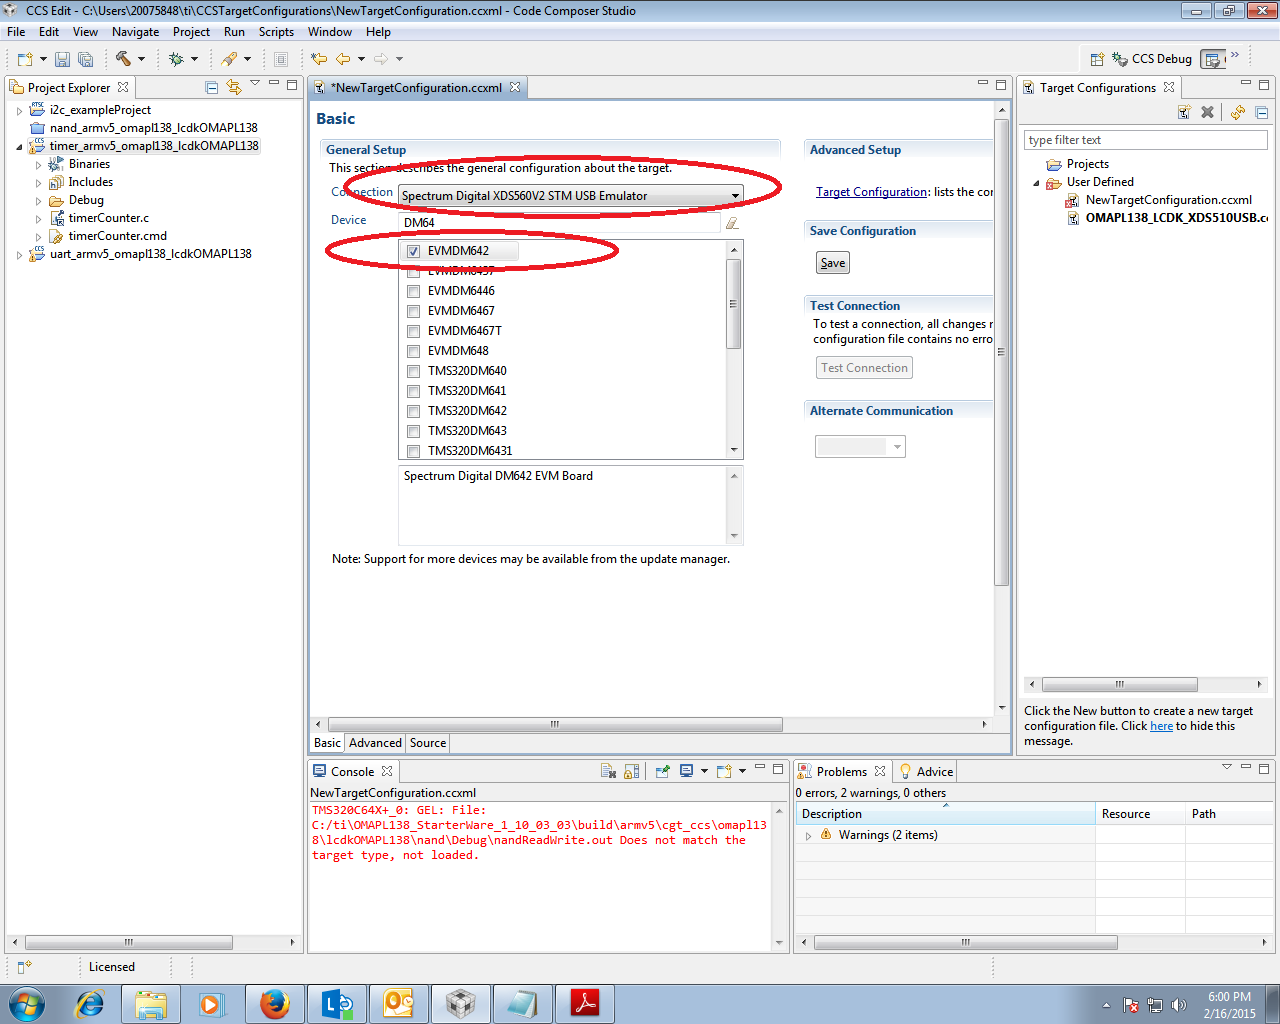Check the TMS320DM640 device checkbox

(x=413, y=371)
